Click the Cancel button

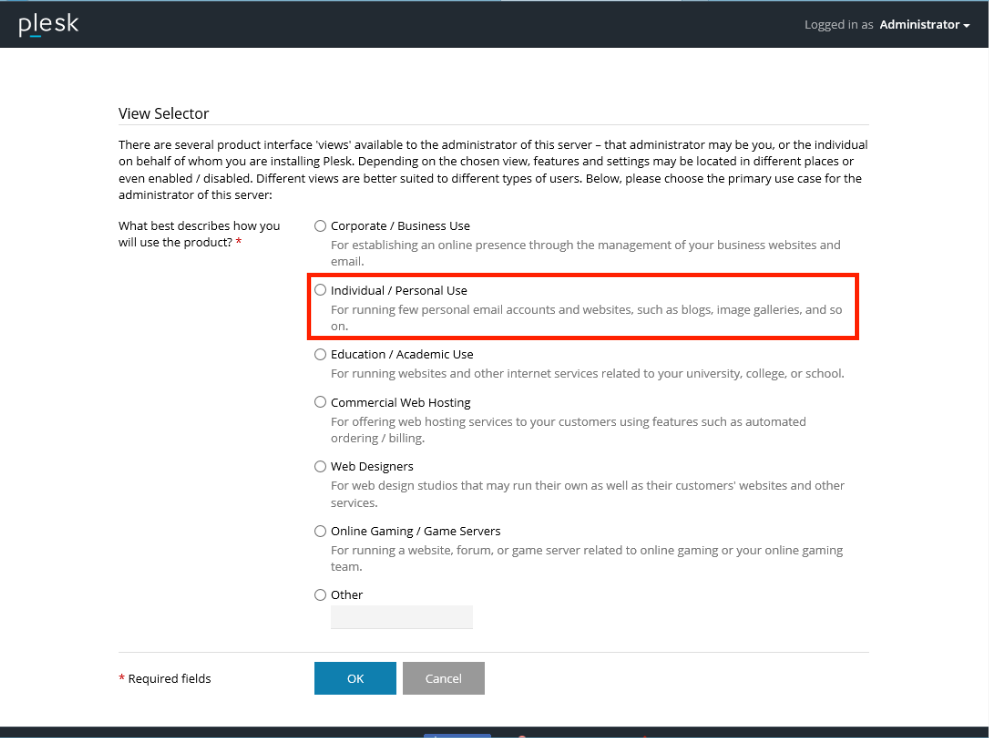tap(443, 678)
